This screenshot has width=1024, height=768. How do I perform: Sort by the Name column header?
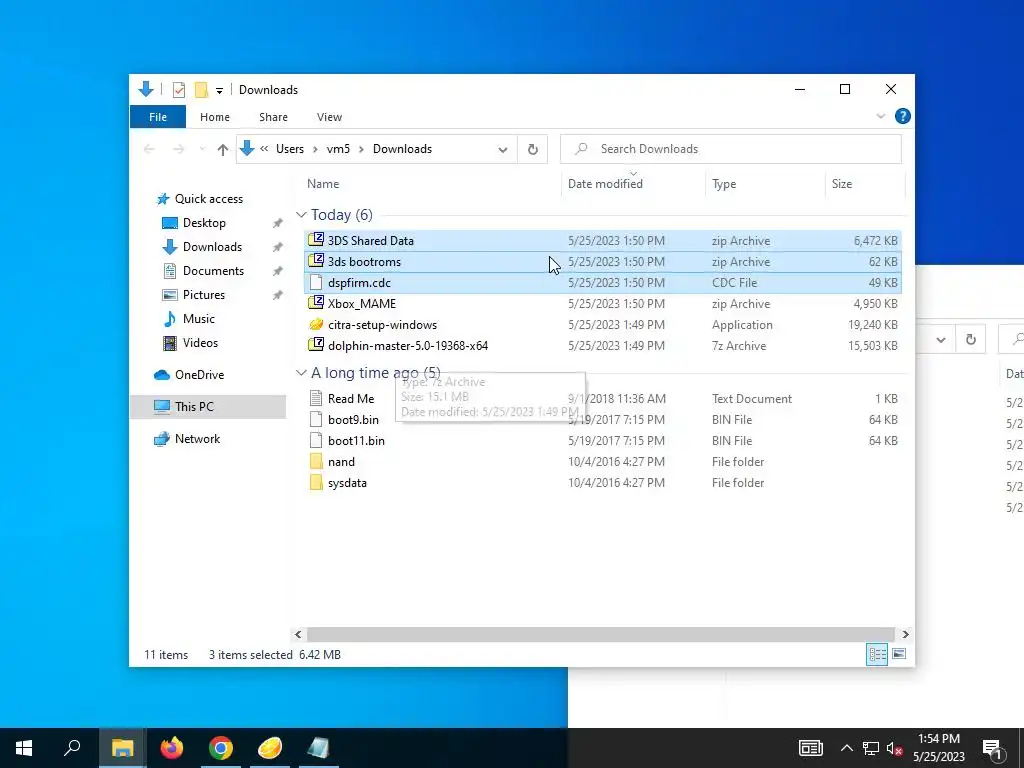pos(323,184)
